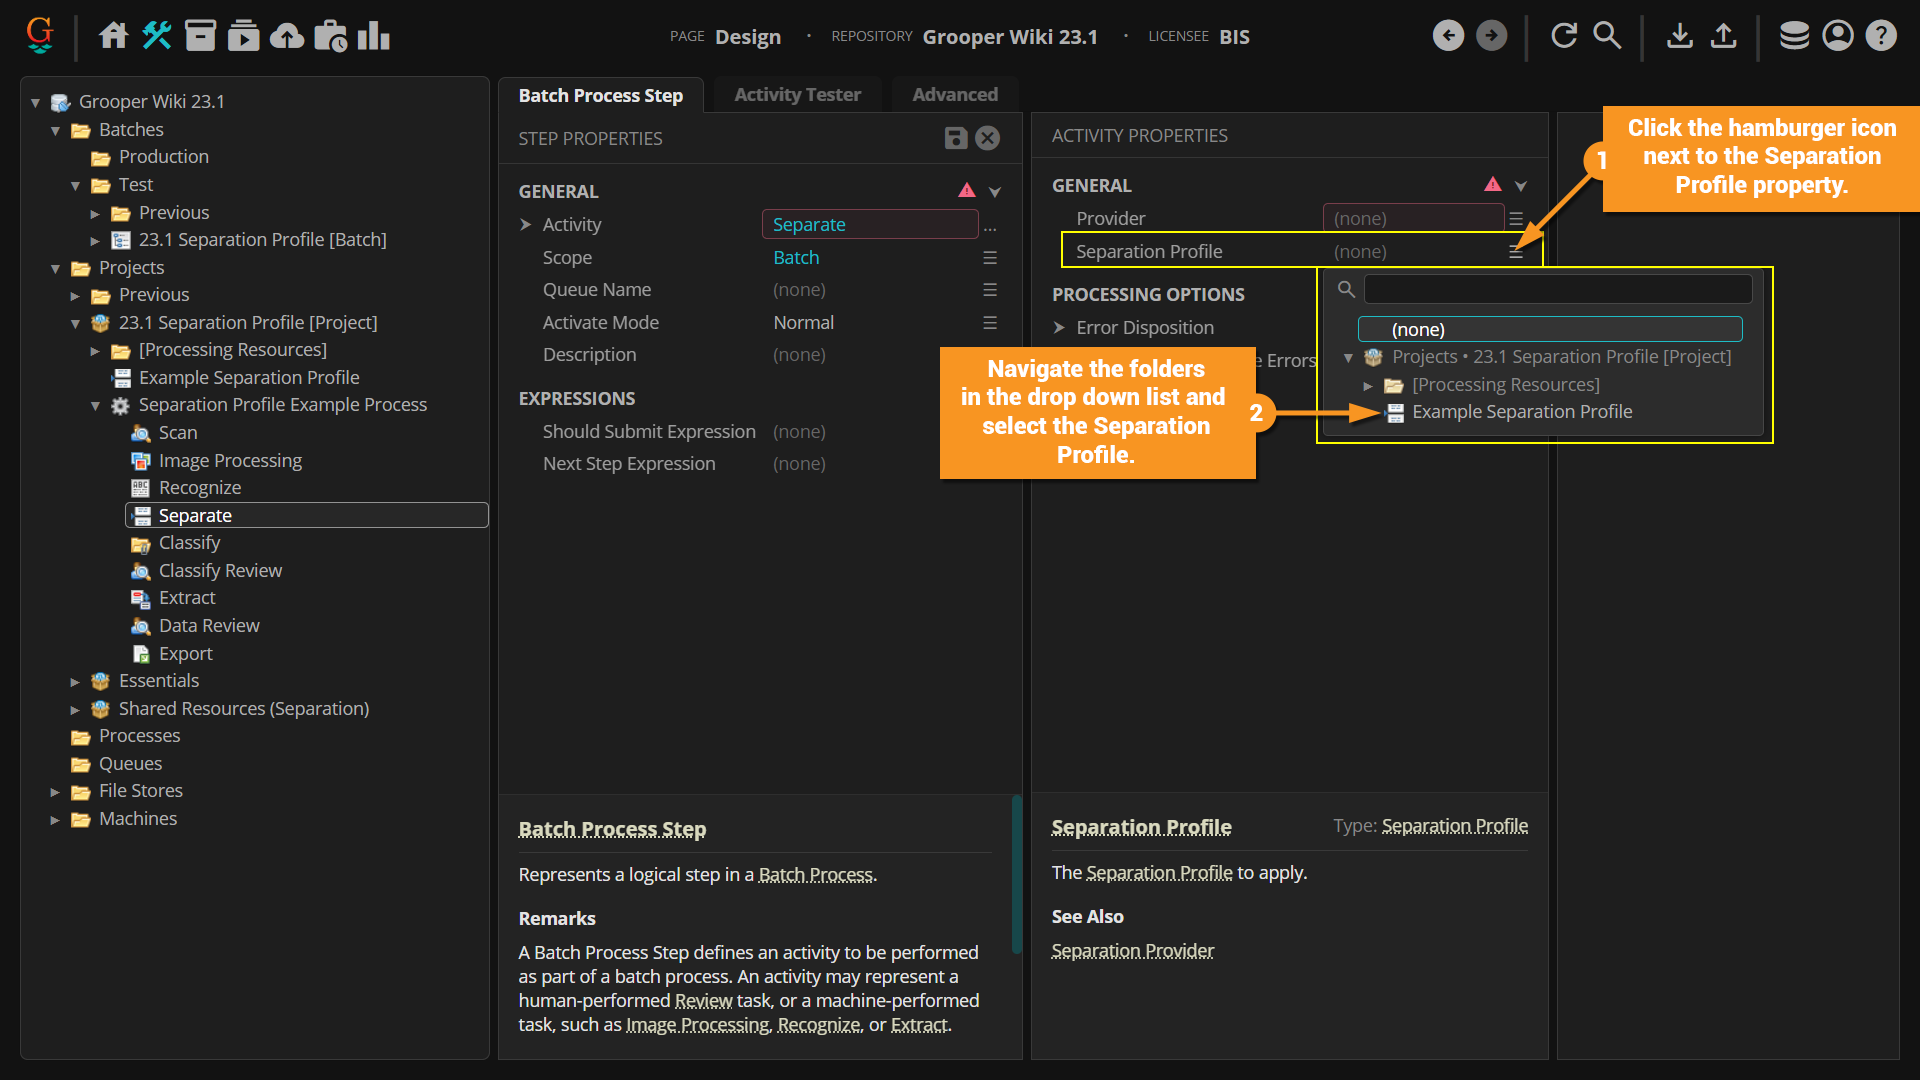This screenshot has height=1080, width=1920.
Task: Switch to the Activity Tester tab
Action: tap(797, 95)
